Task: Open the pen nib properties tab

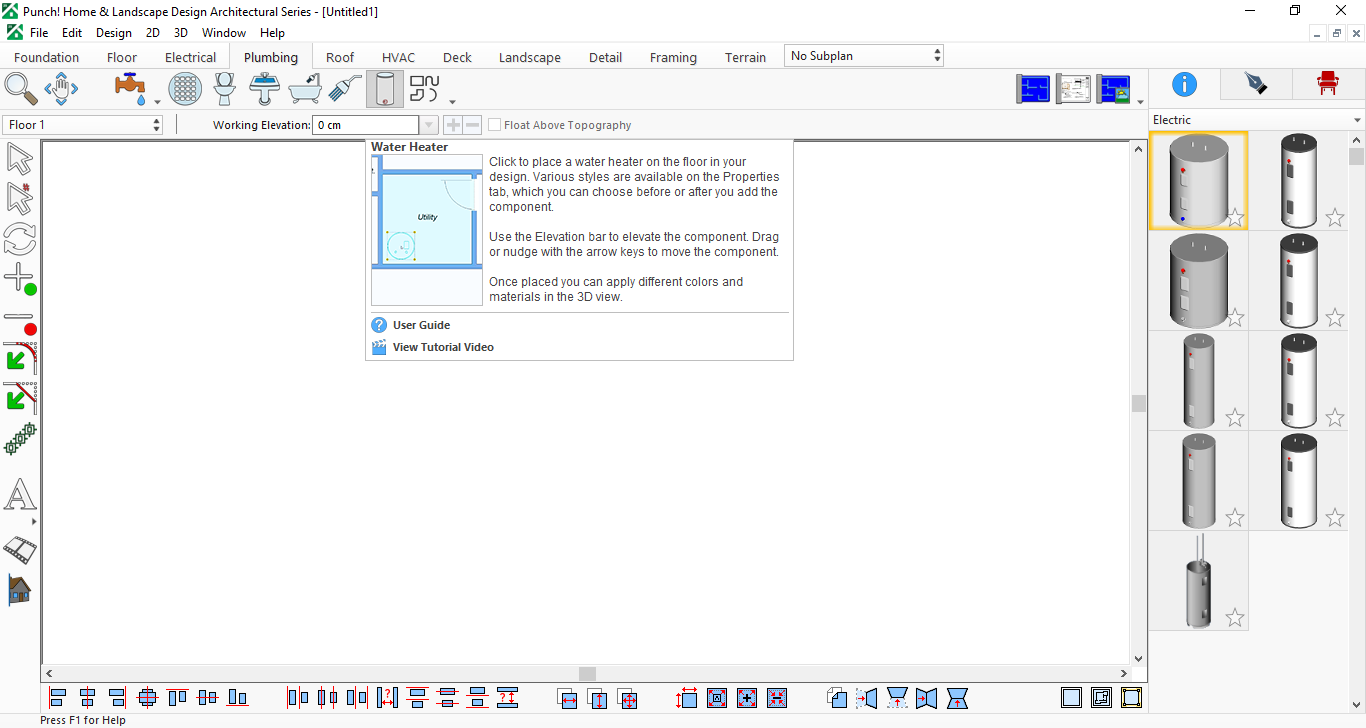Action: 1256,84
